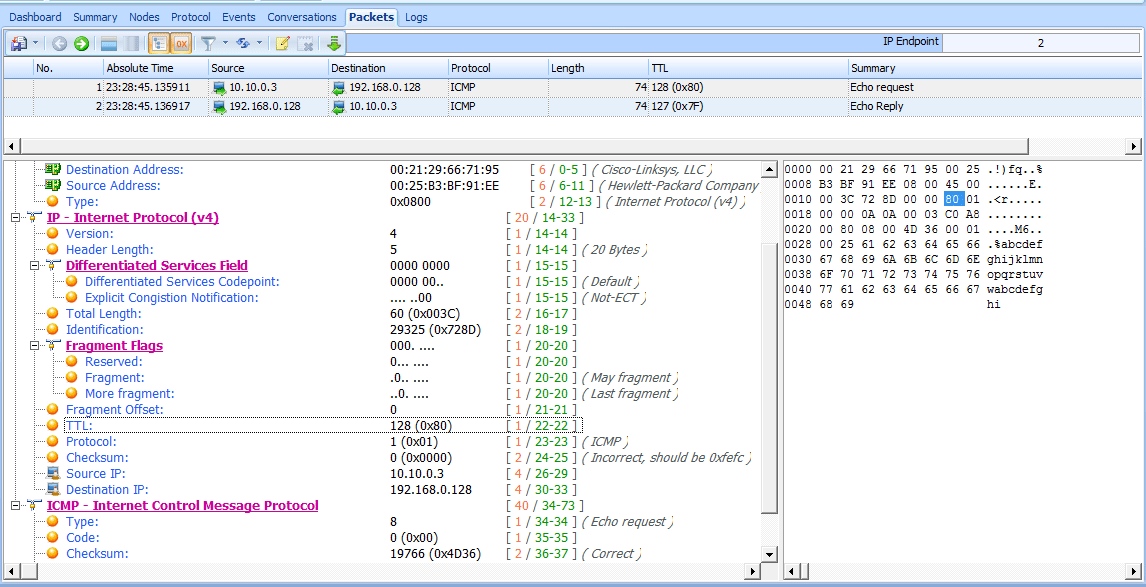Click the orange bullet icon beside TTL
Image resolution: width=1146 pixels, height=587 pixels.
click(53, 425)
